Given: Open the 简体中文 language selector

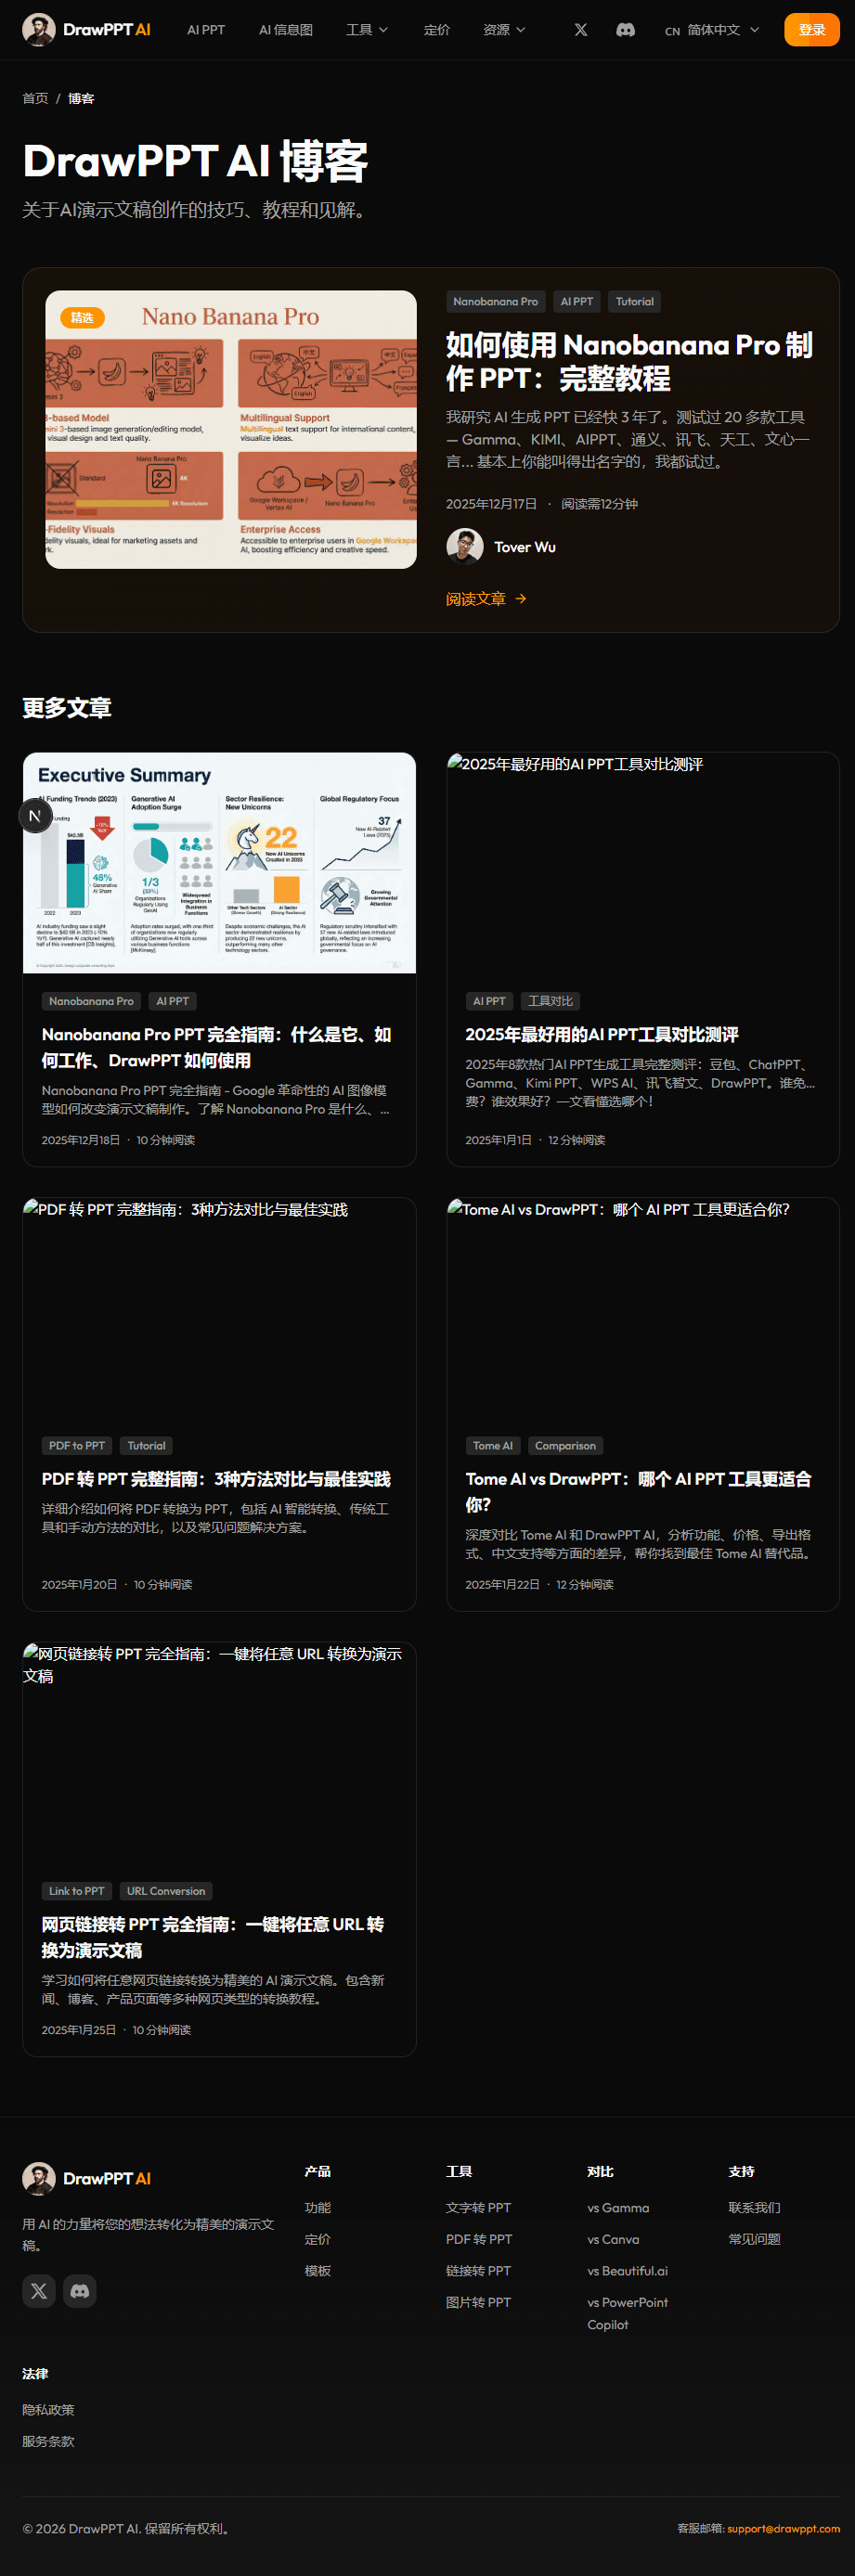Looking at the screenshot, I should [712, 30].
